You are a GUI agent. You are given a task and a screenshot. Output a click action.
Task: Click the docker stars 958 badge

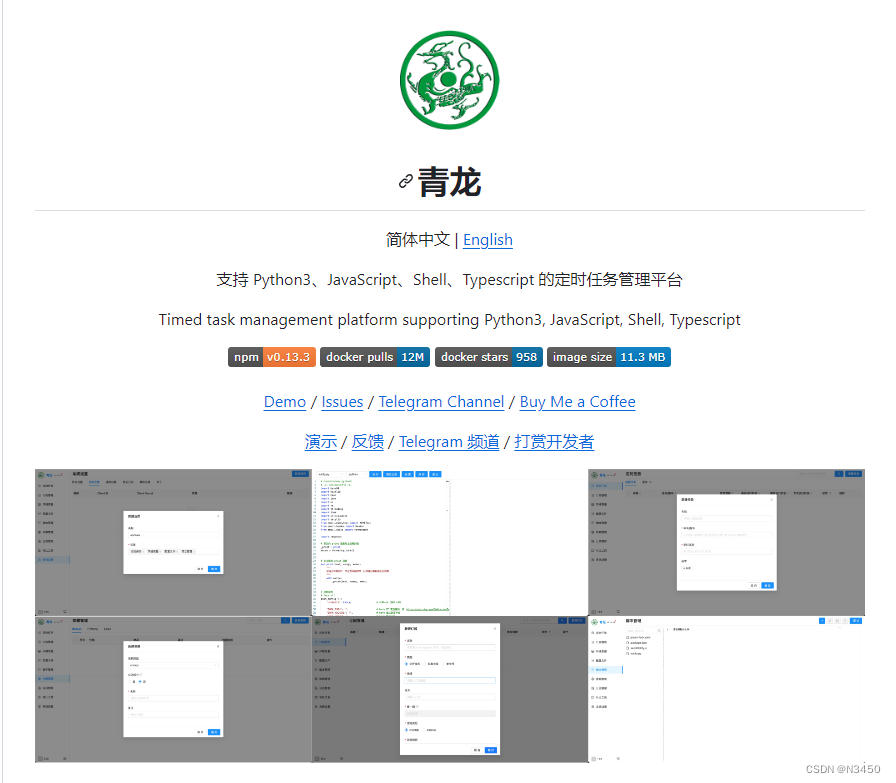point(489,357)
